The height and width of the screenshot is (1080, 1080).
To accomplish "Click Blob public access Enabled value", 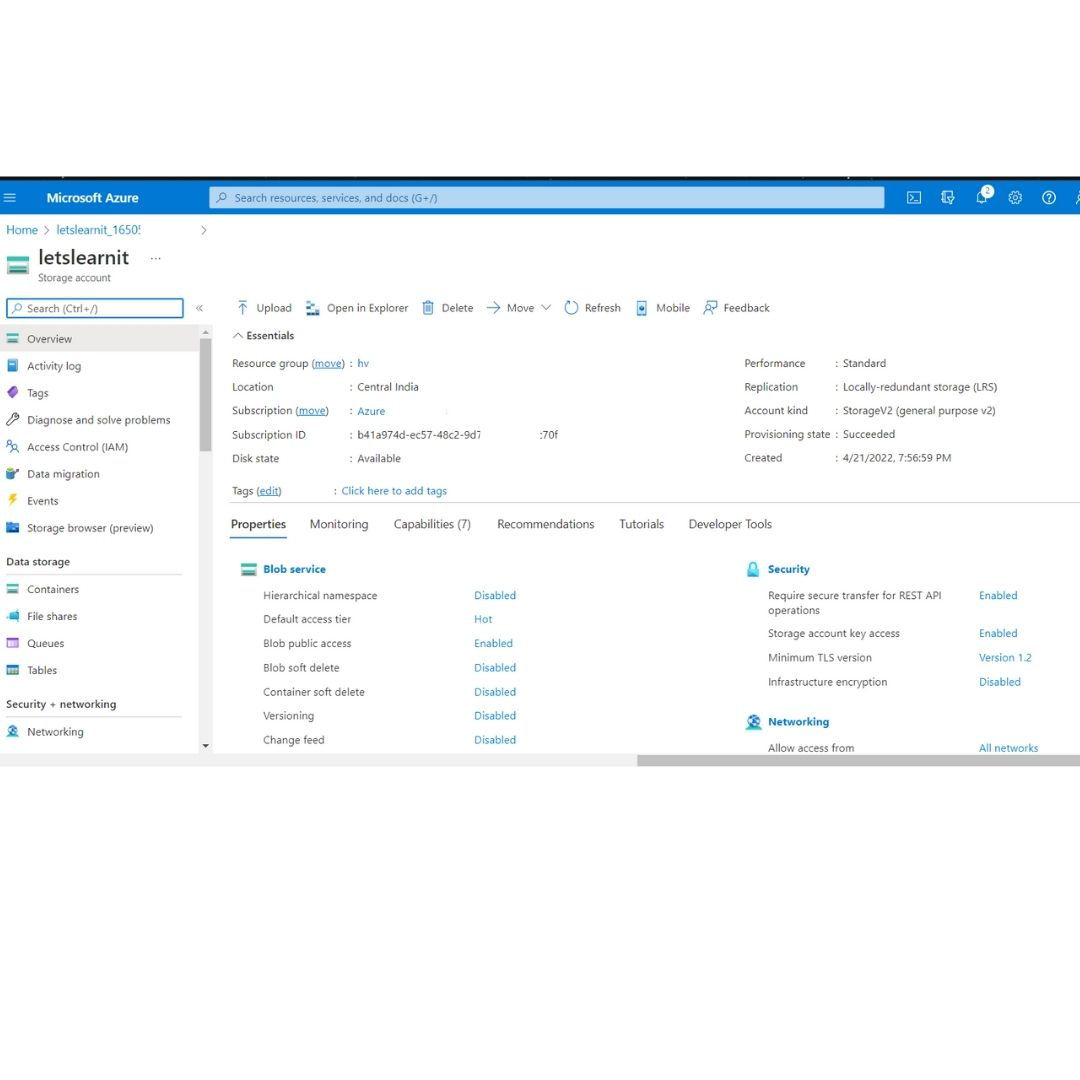I will tap(493, 643).
